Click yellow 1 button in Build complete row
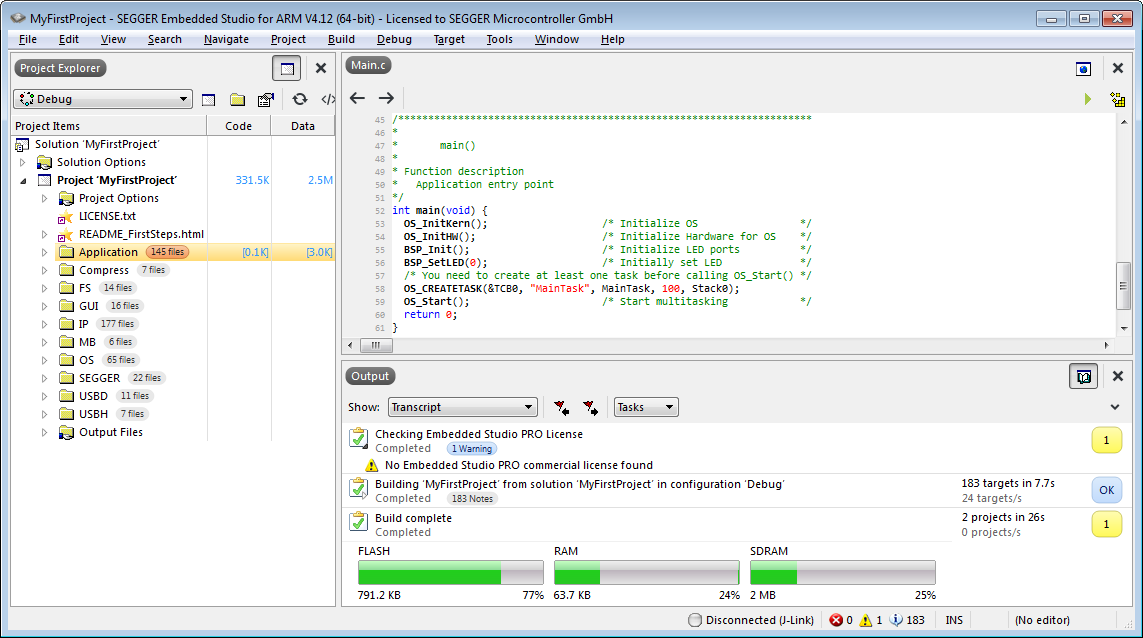Screen dimensions: 1143x638 [x=1107, y=524]
